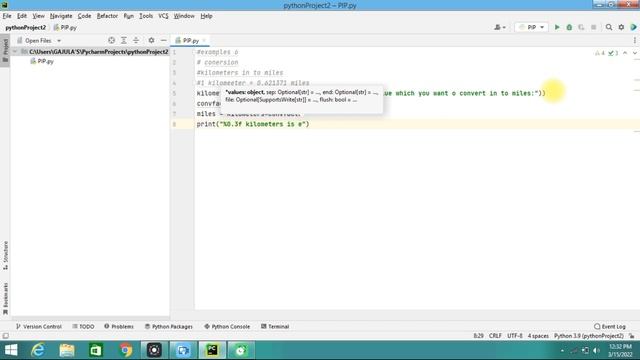Click the 4 spaces indent status
The width and height of the screenshot is (640, 360).
(x=538, y=336)
